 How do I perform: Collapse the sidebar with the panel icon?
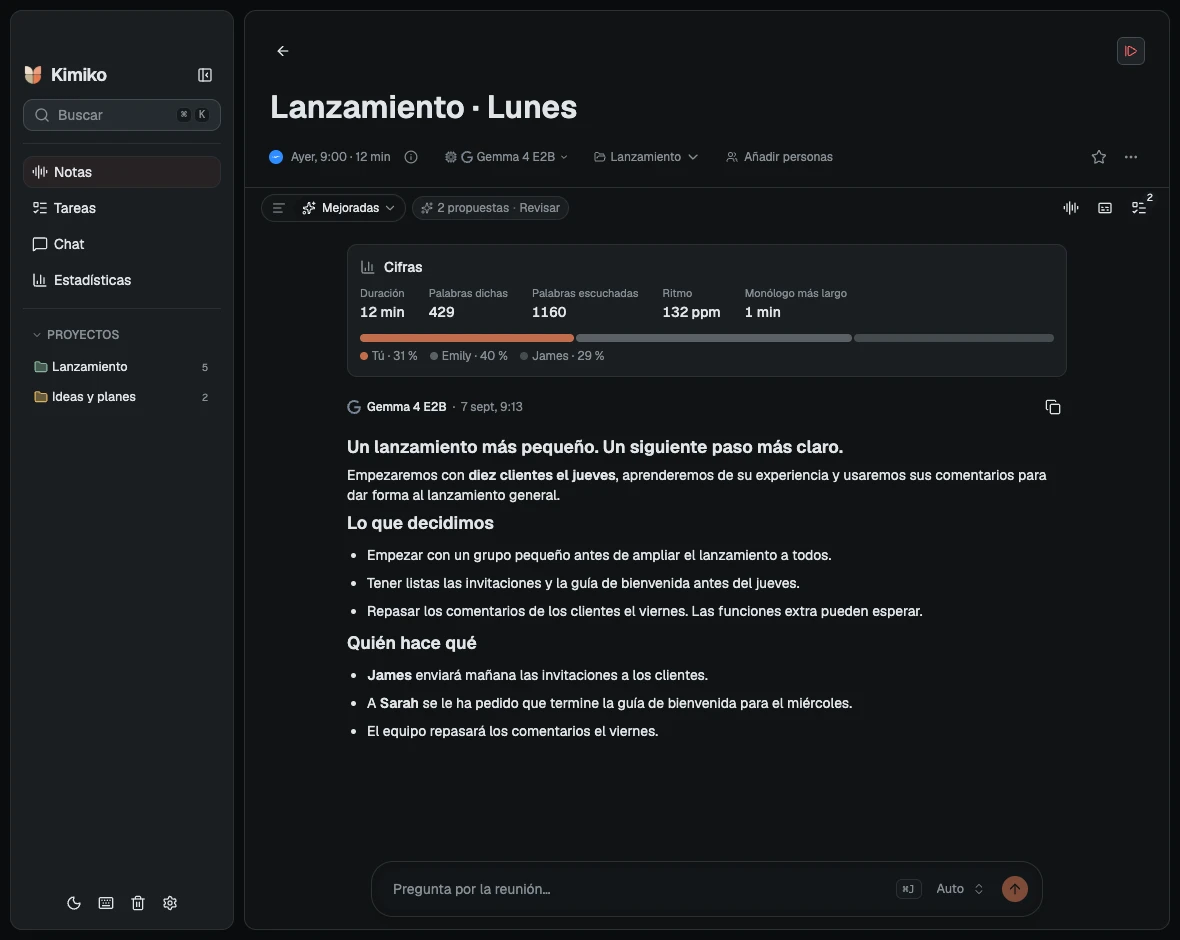point(205,75)
